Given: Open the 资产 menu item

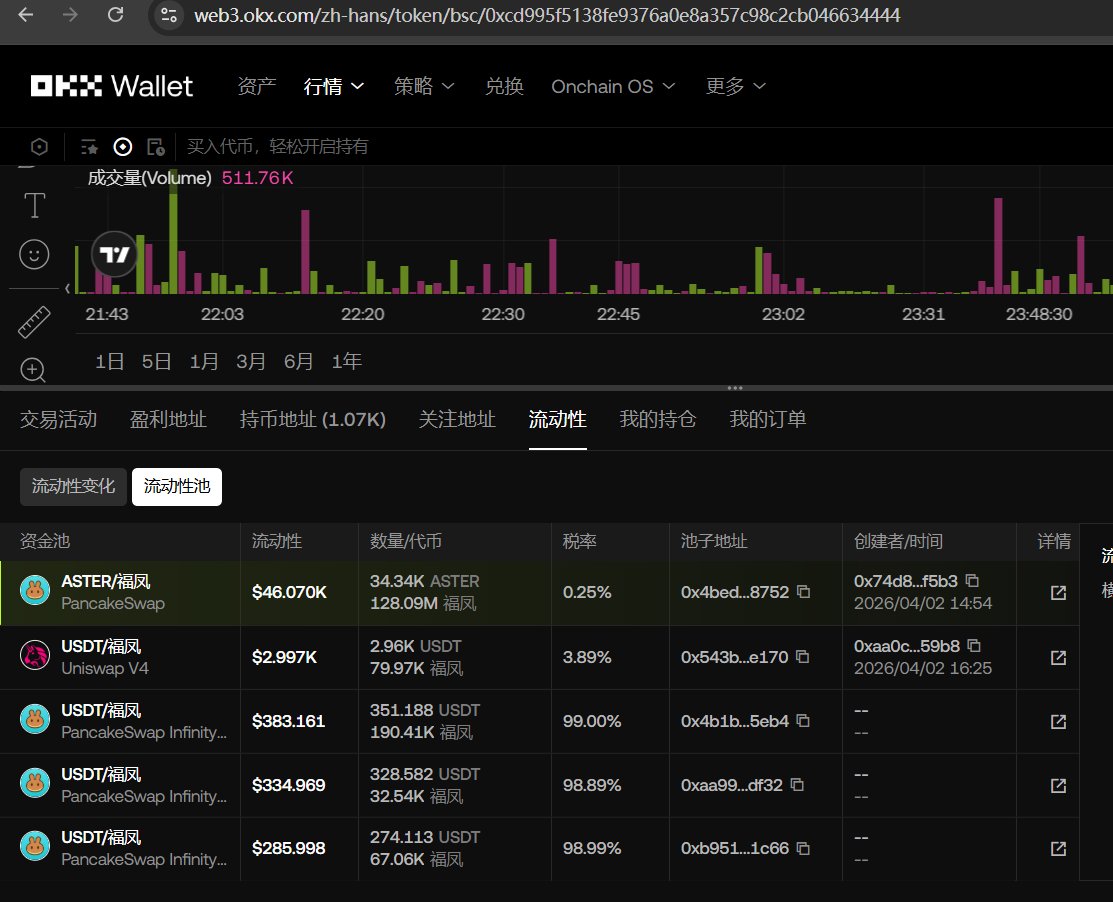Looking at the screenshot, I should 256,87.
